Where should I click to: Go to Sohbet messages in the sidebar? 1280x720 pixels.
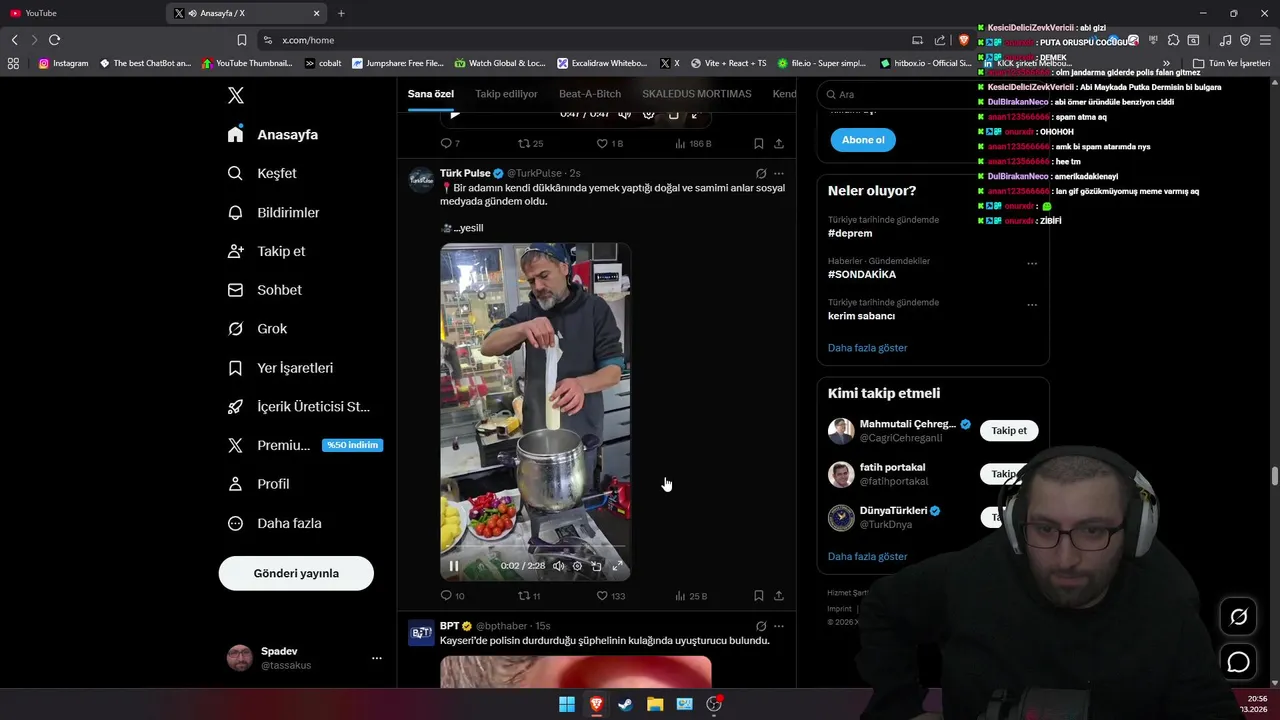(x=265, y=290)
